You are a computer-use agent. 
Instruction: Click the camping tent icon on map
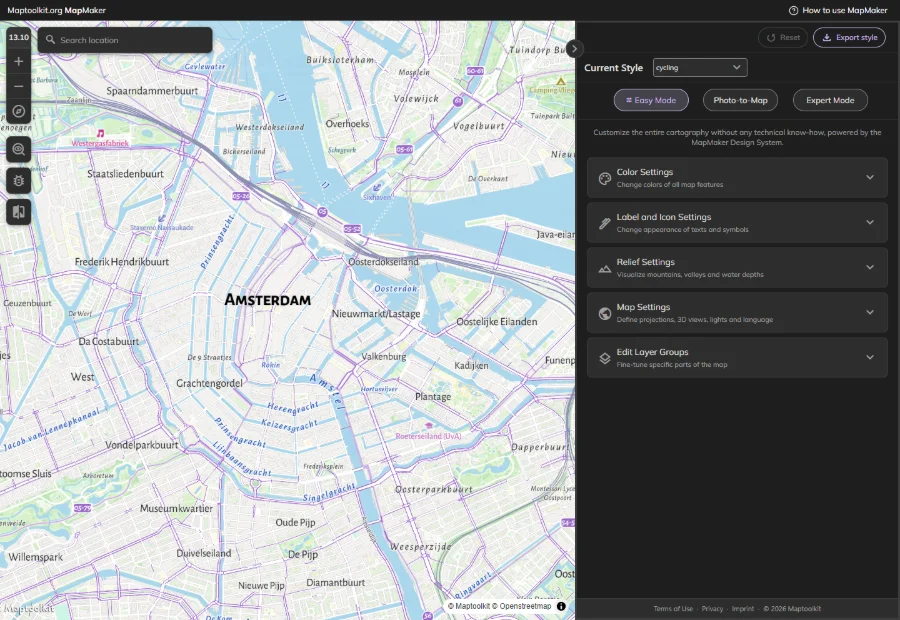pos(560,82)
